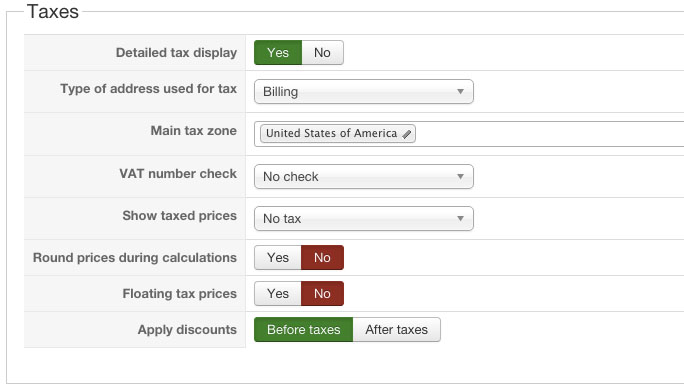
Task: Enable Round prices during calculations Yes
Action: (x=278, y=257)
